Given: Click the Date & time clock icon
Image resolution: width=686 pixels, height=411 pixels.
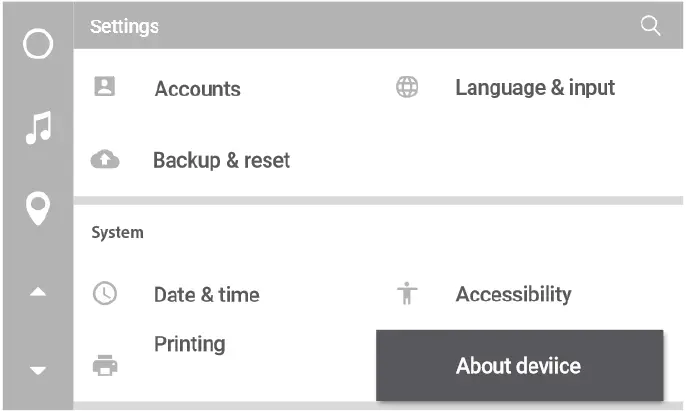Looking at the screenshot, I should 105,294.
